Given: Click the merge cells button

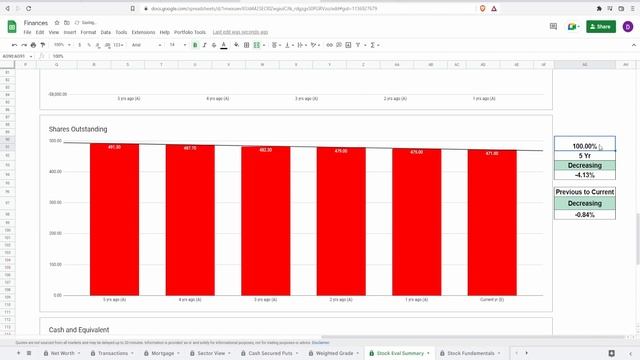Looking at the screenshot, I should (x=257, y=45).
